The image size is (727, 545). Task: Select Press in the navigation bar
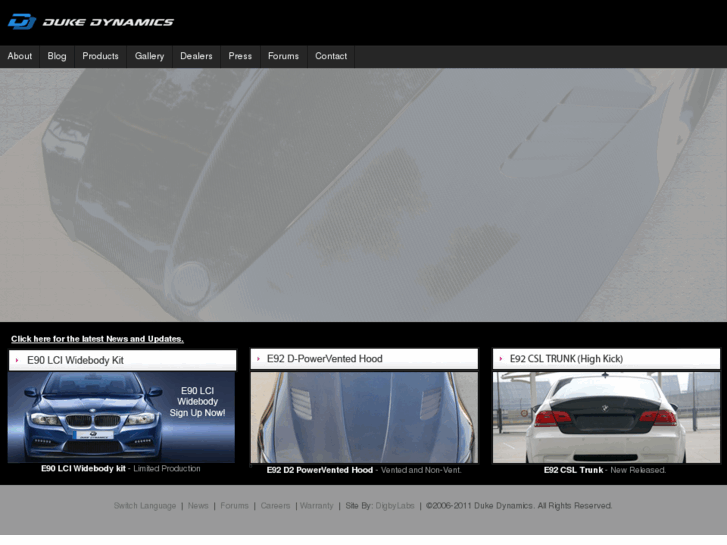240,56
